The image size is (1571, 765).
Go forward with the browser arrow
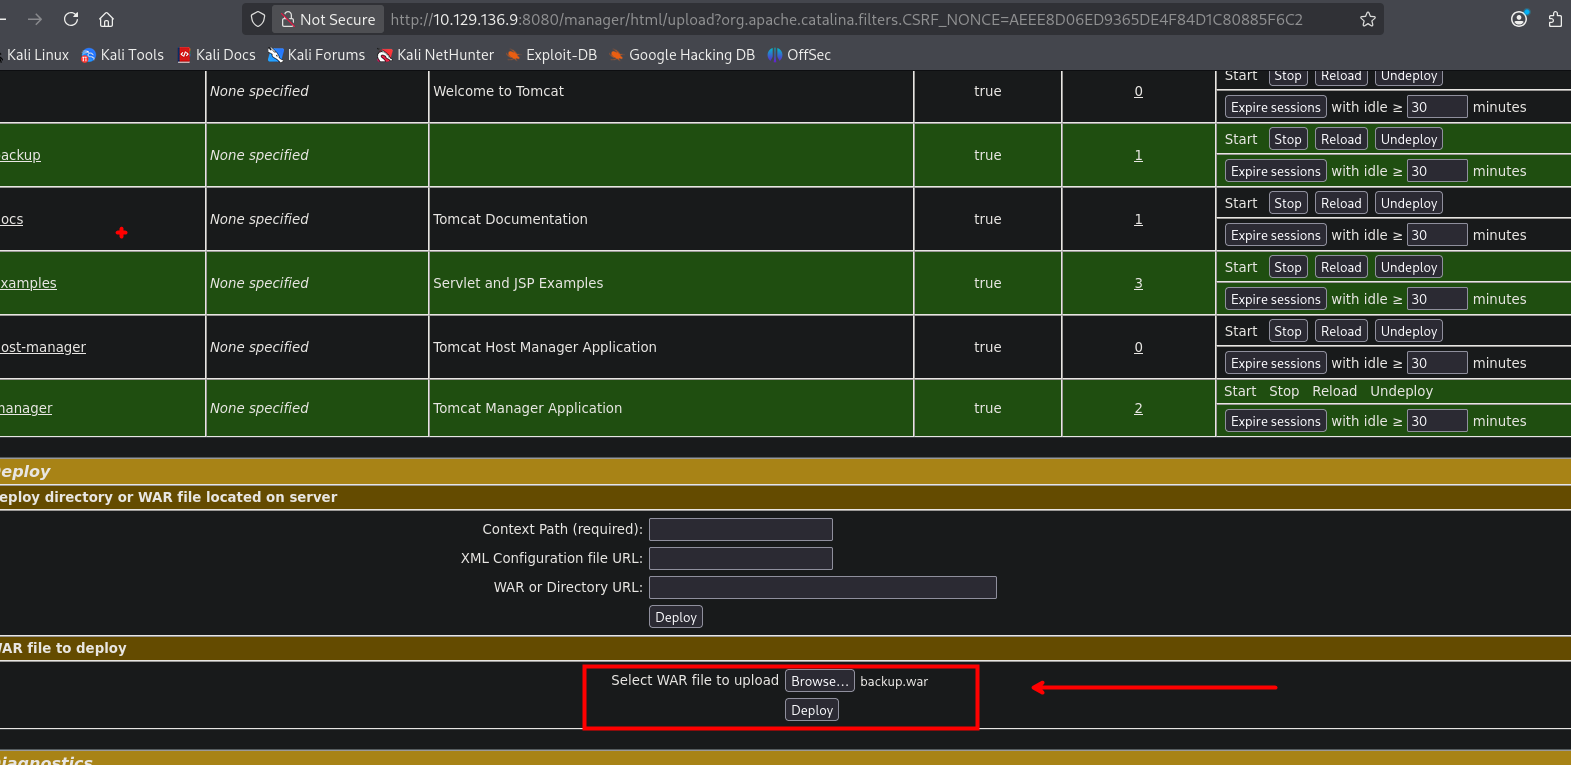click(35, 19)
